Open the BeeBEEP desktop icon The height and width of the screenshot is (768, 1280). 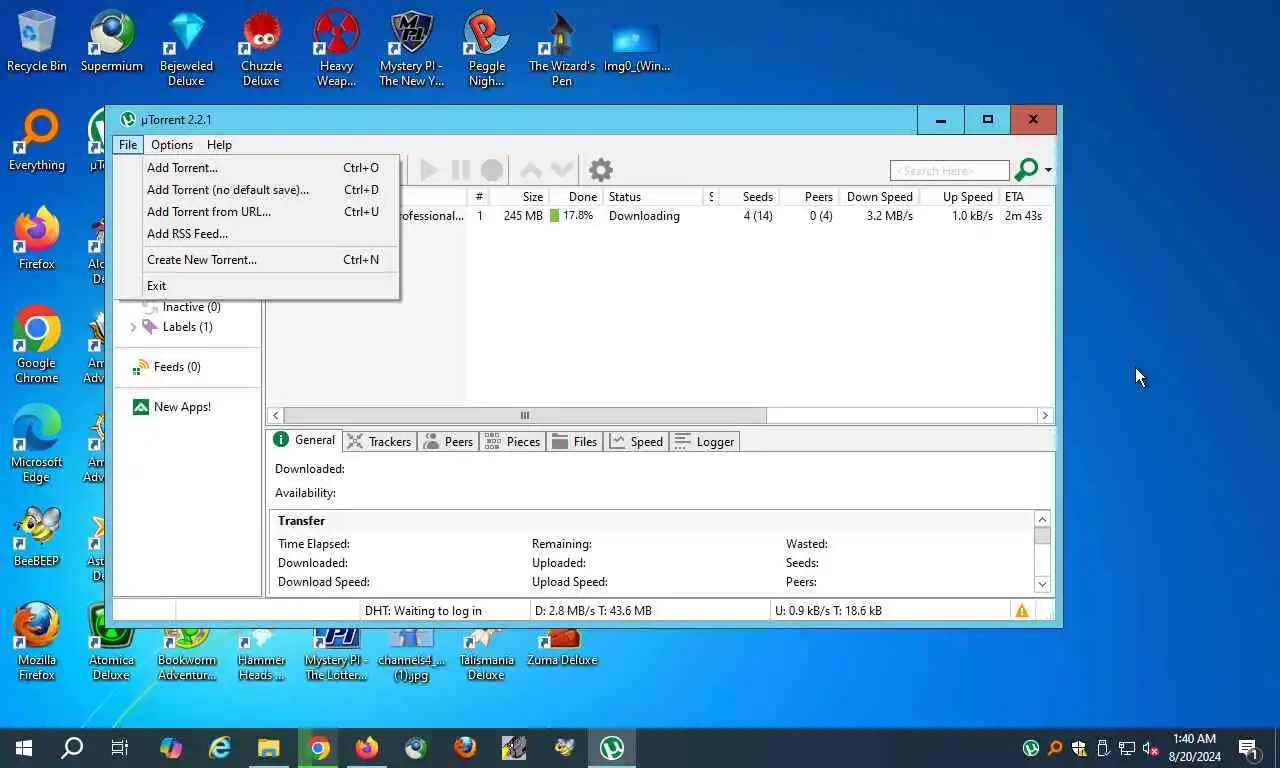(37, 536)
